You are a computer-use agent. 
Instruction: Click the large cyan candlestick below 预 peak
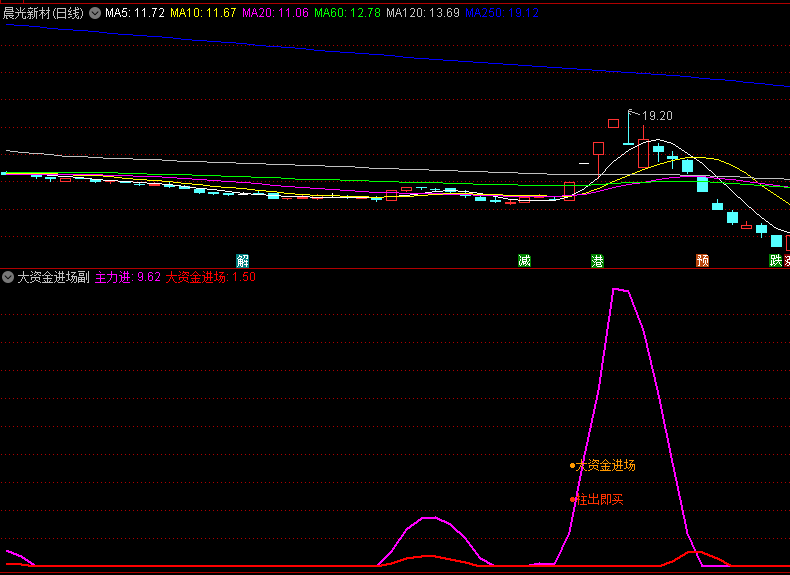(x=702, y=184)
